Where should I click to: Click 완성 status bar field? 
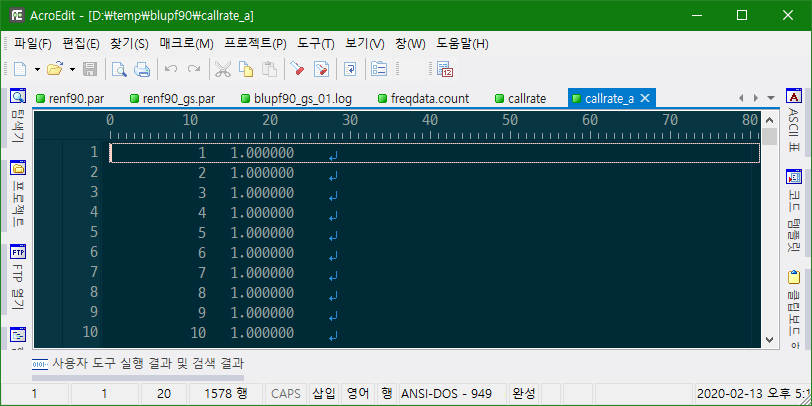(x=524, y=394)
